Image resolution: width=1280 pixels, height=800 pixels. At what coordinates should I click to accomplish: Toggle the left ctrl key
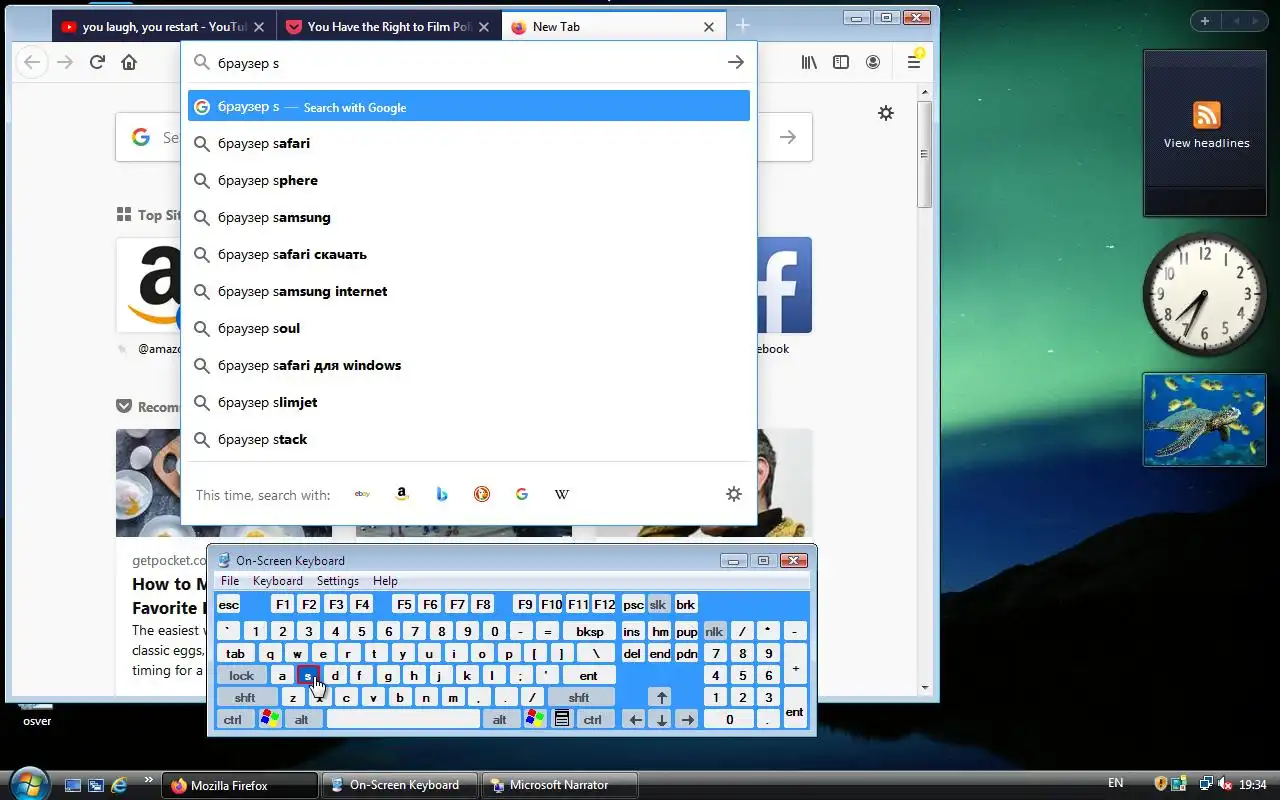(x=232, y=719)
